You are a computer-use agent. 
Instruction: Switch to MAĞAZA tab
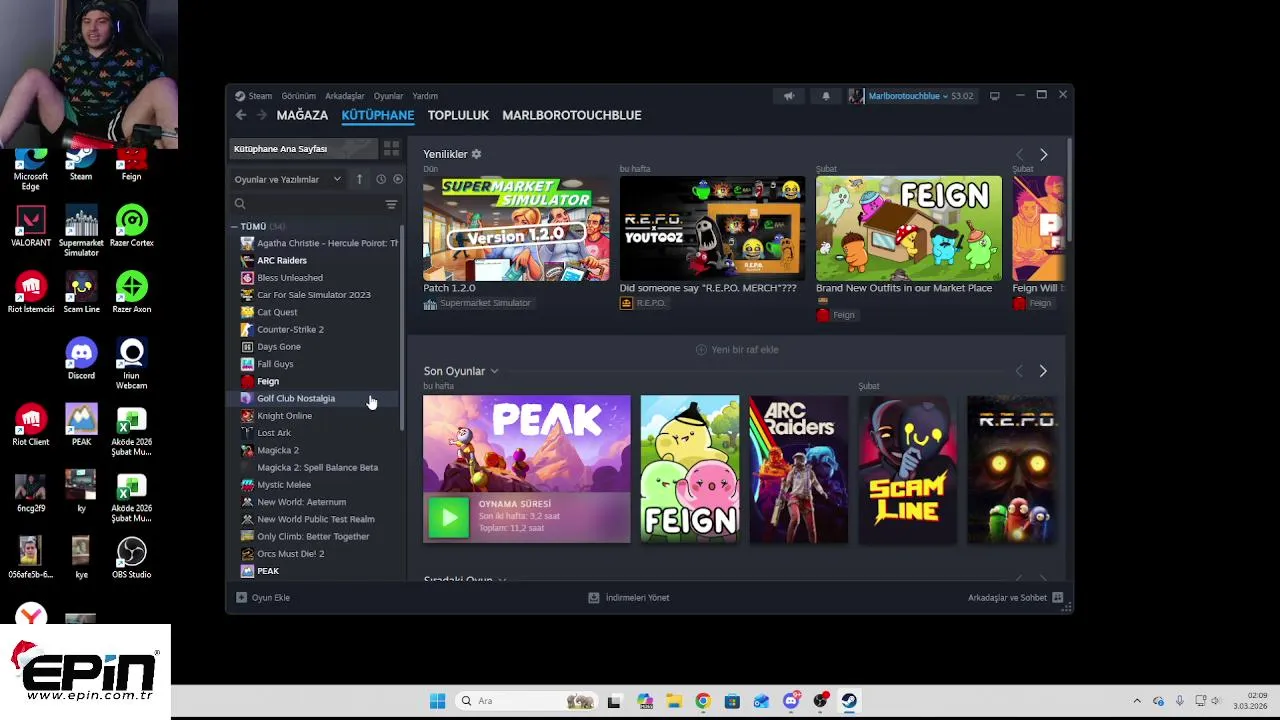302,115
